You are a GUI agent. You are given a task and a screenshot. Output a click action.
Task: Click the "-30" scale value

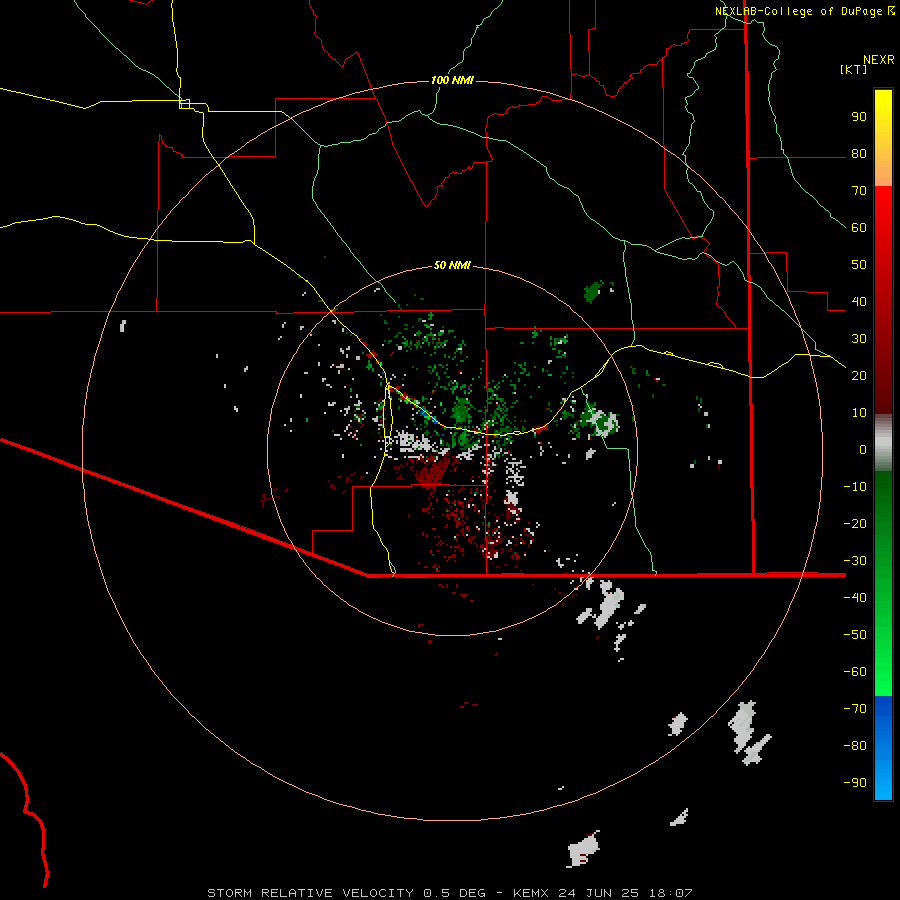coord(855,561)
